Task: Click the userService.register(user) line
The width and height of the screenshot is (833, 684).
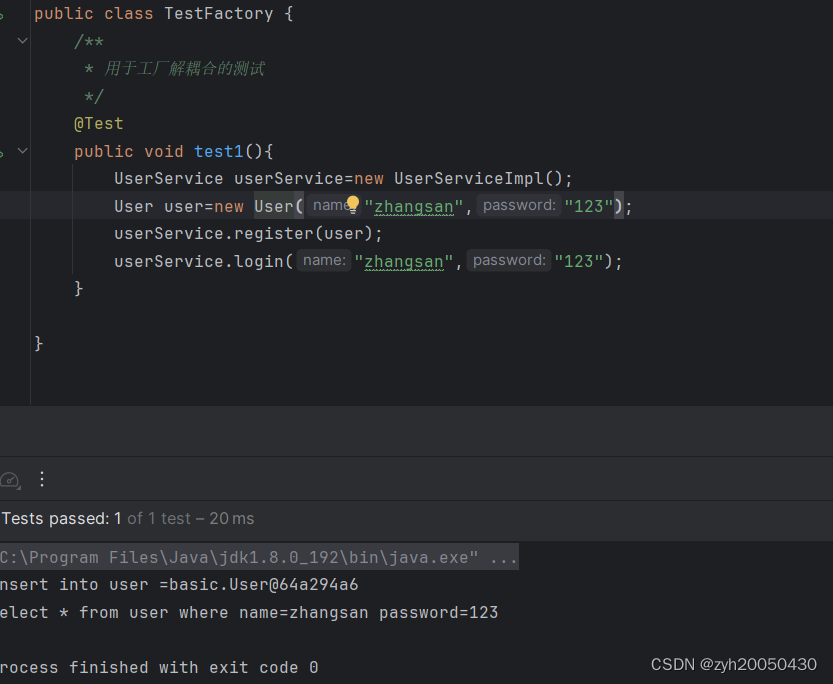Action: pyautogui.click(x=248, y=234)
